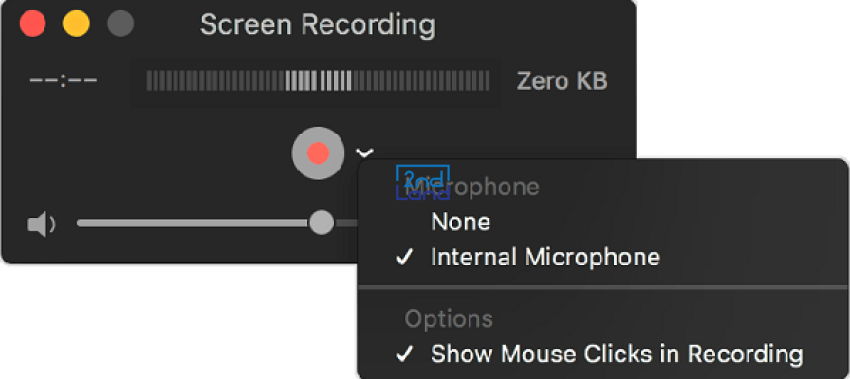Choose the Internal Microphone option
The width and height of the screenshot is (850, 379).
coord(545,257)
